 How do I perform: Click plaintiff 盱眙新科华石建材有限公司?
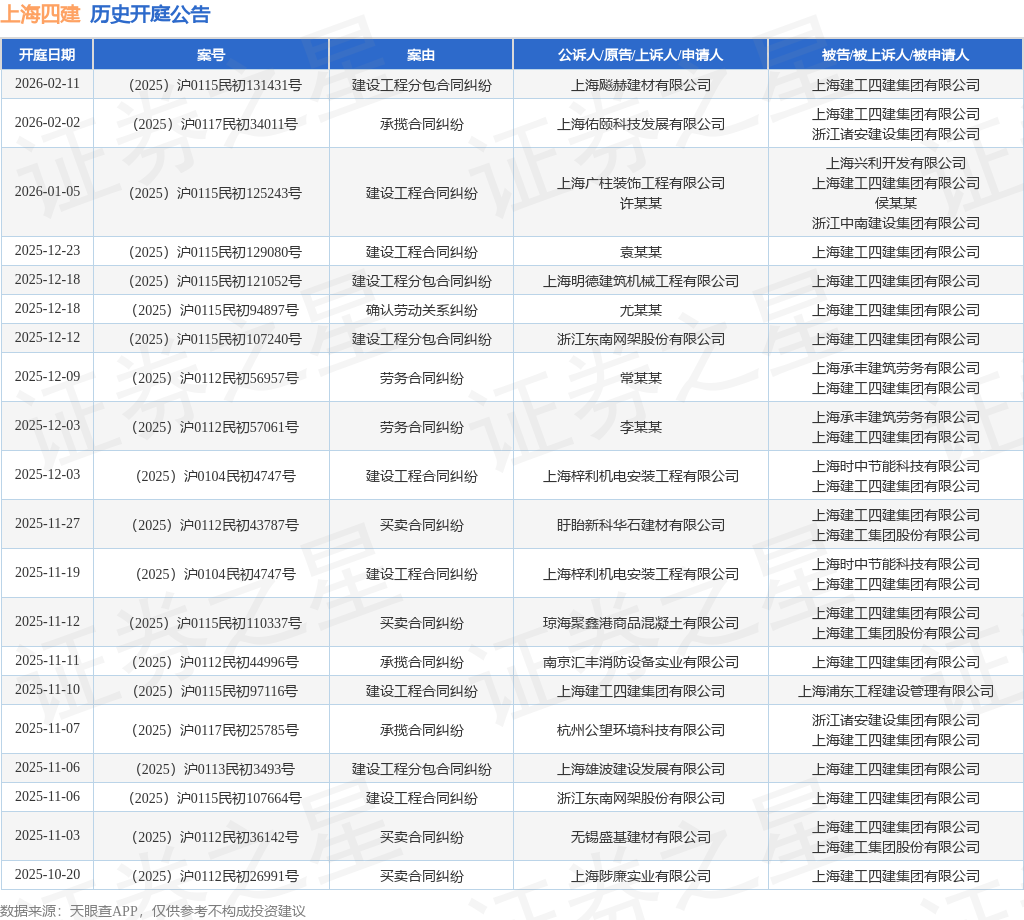[641, 525]
